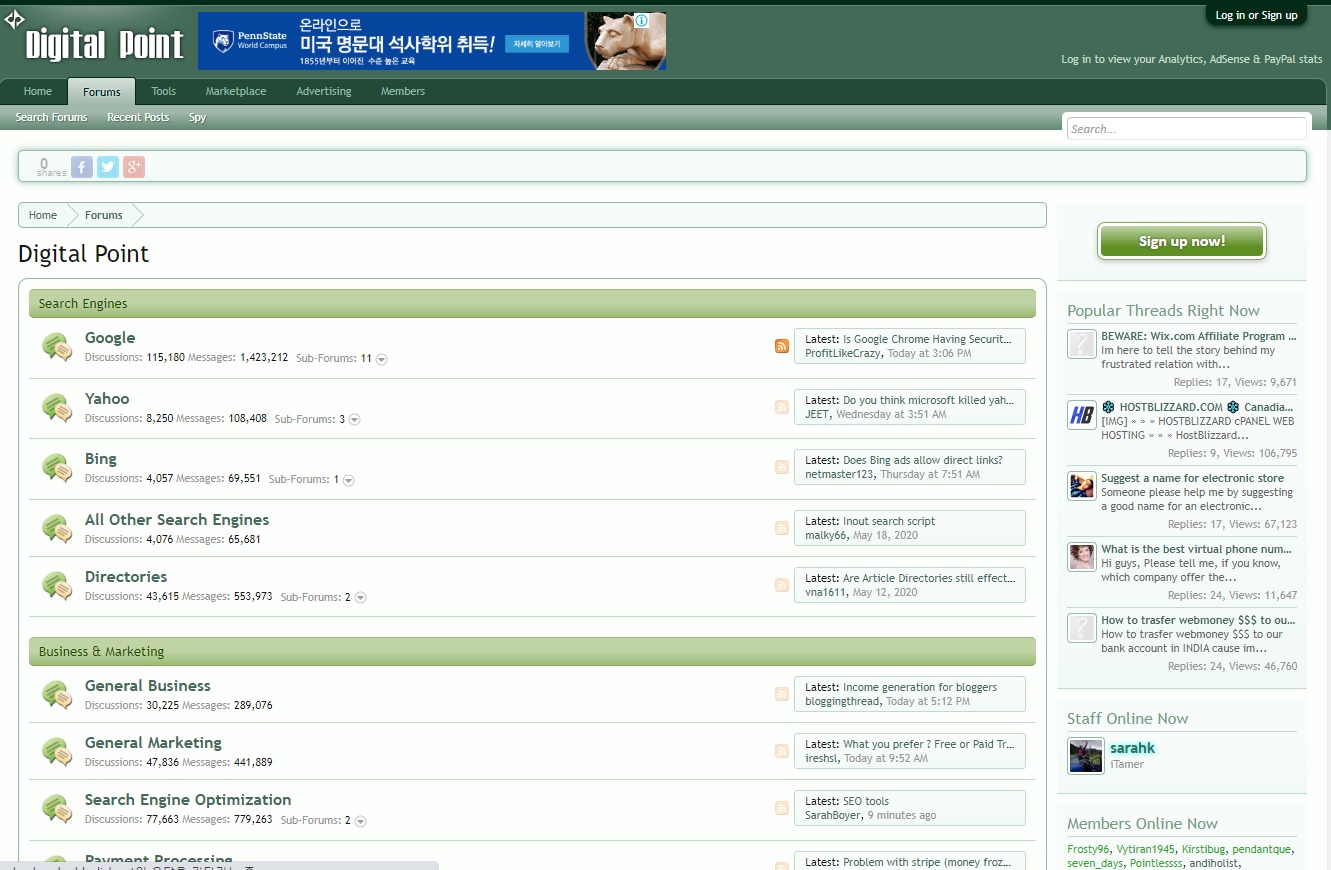Open the Marketplace navigation tab
This screenshot has width=1331, height=870.
(x=236, y=91)
